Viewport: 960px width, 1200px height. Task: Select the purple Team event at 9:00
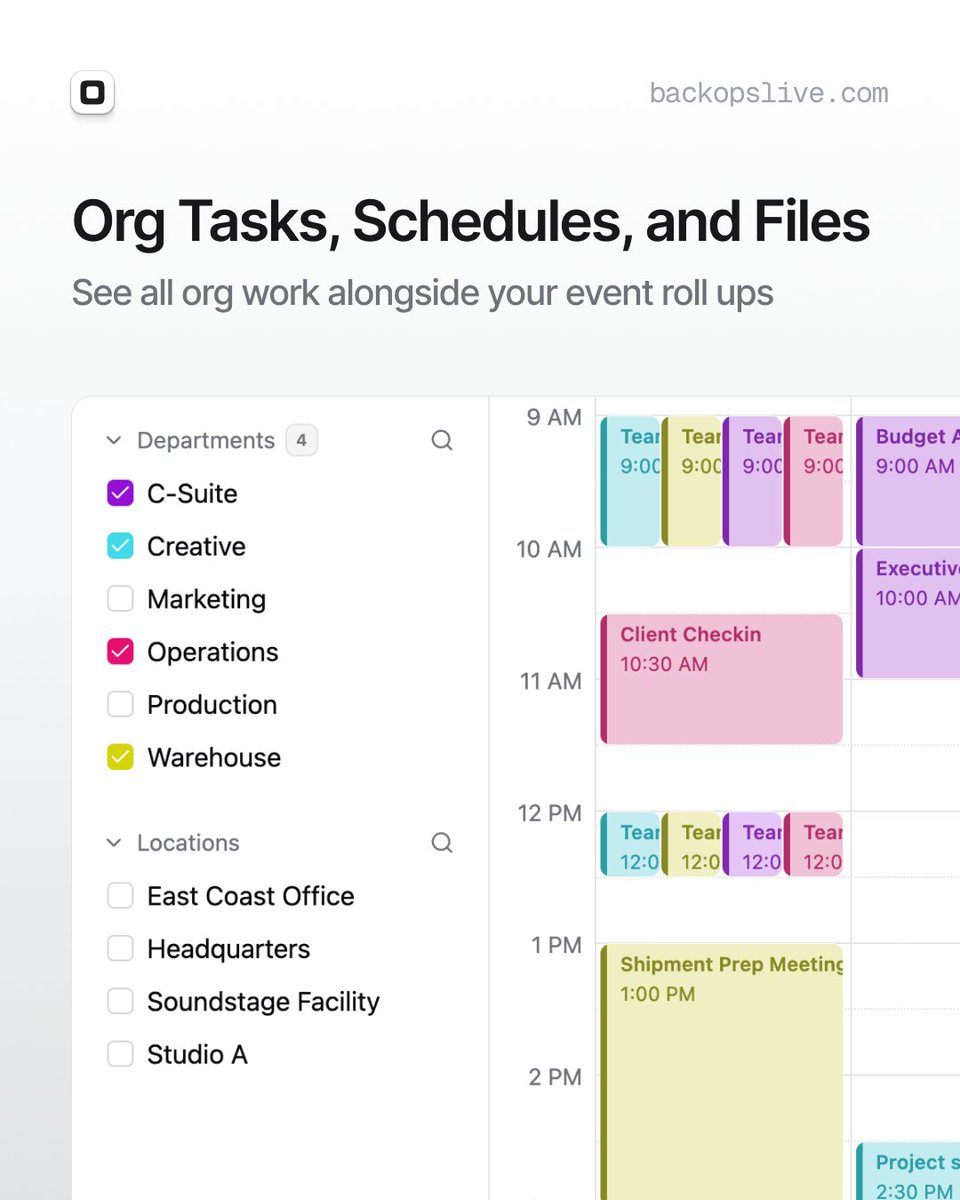tap(752, 481)
